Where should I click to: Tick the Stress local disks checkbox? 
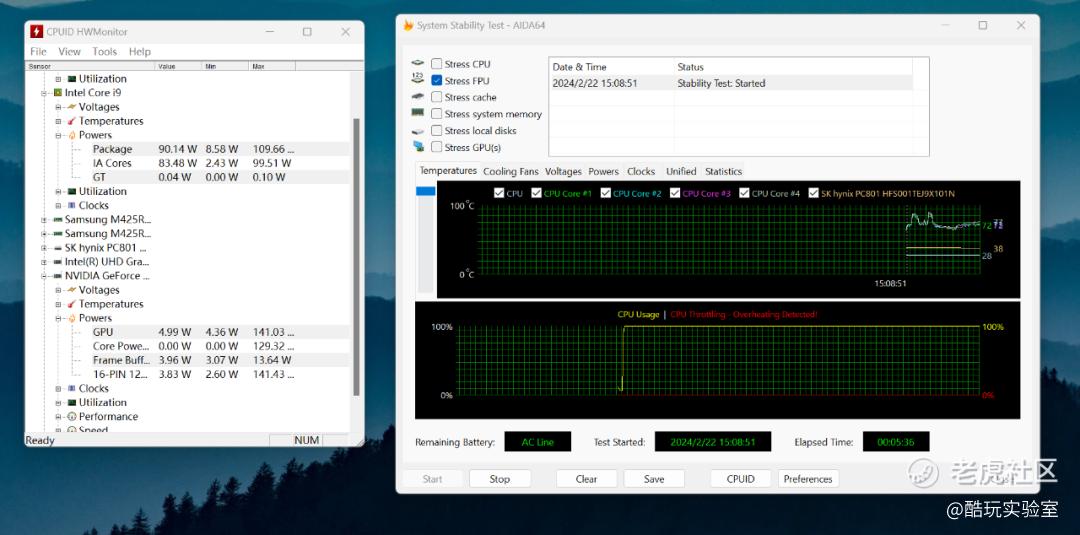(437, 130)
